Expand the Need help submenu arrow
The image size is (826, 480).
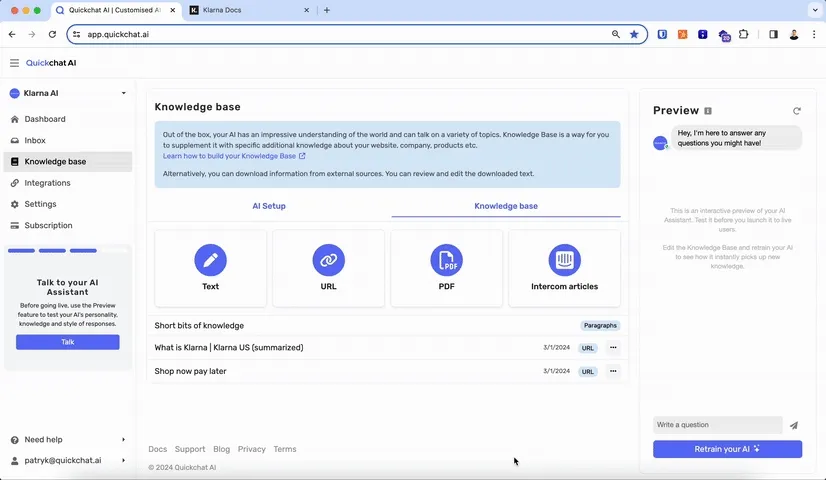point(124,439)
